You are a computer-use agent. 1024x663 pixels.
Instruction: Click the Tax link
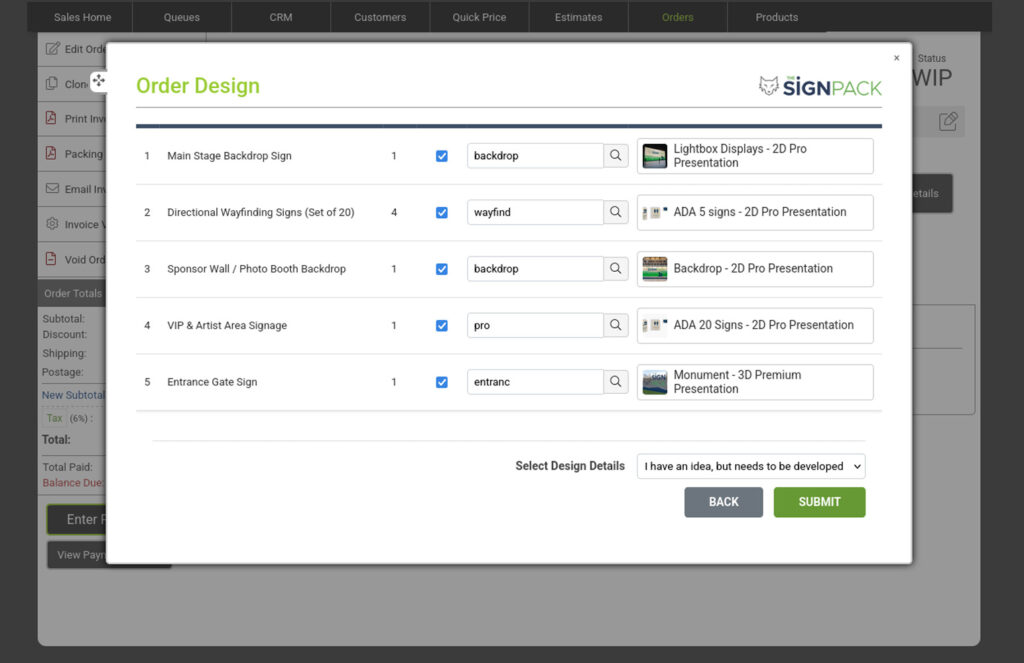click(54, 418)
